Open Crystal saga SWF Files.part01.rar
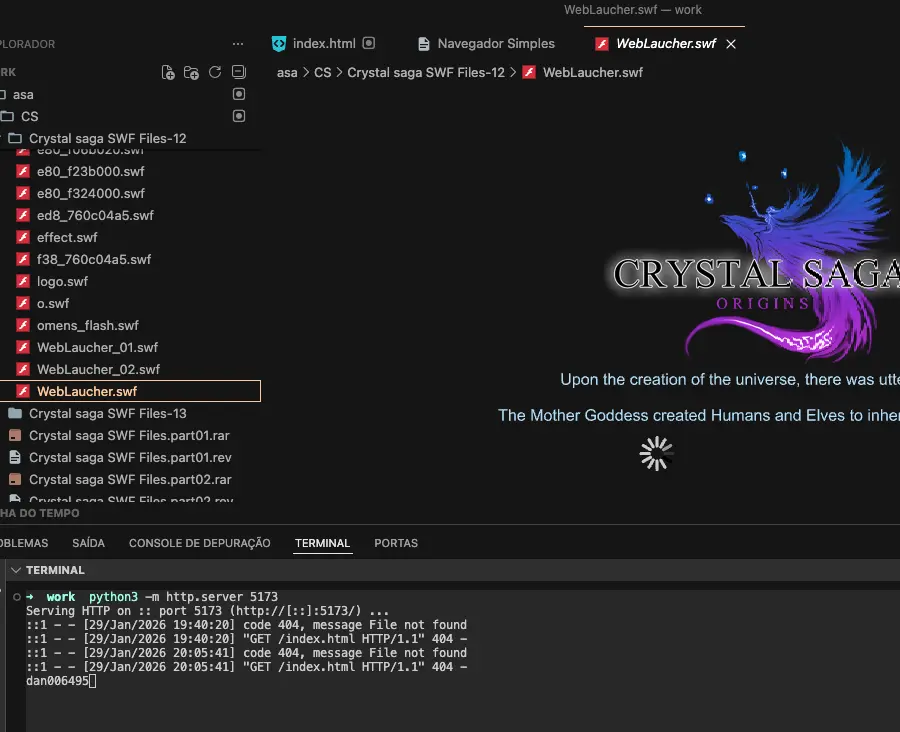This screenshot has width=900, height=732. (x=129, y=436)
